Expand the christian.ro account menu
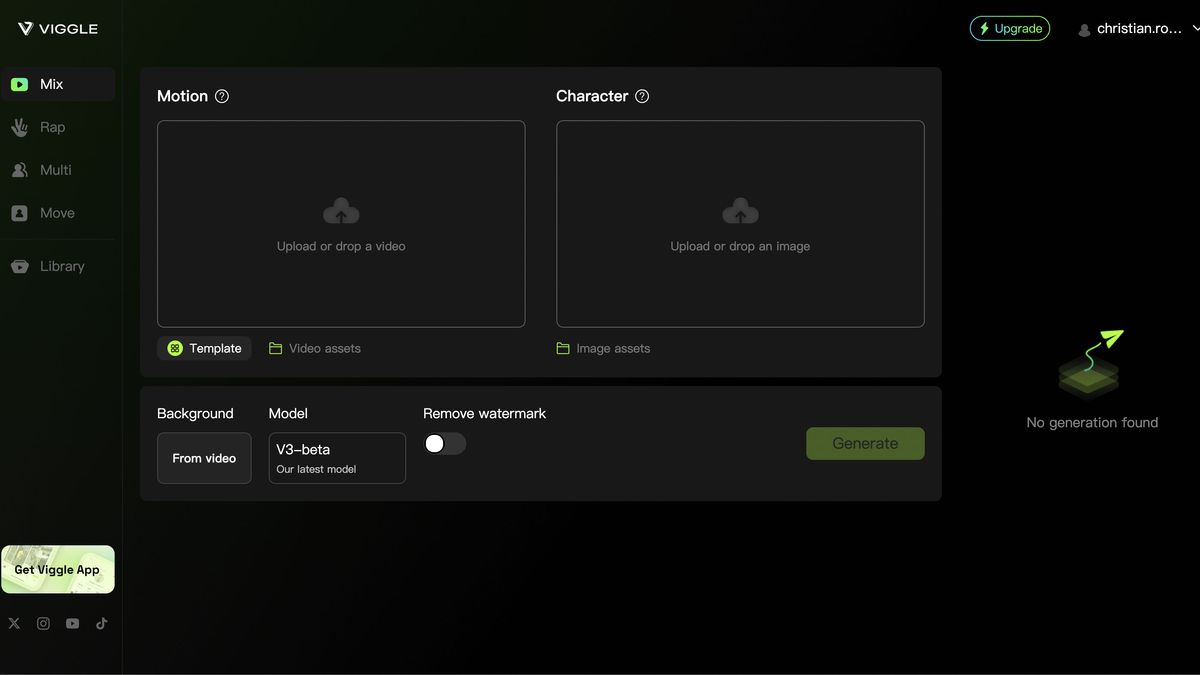Image resolution: width=1200 pixels, height=675 pixels. click(1140, 28)
